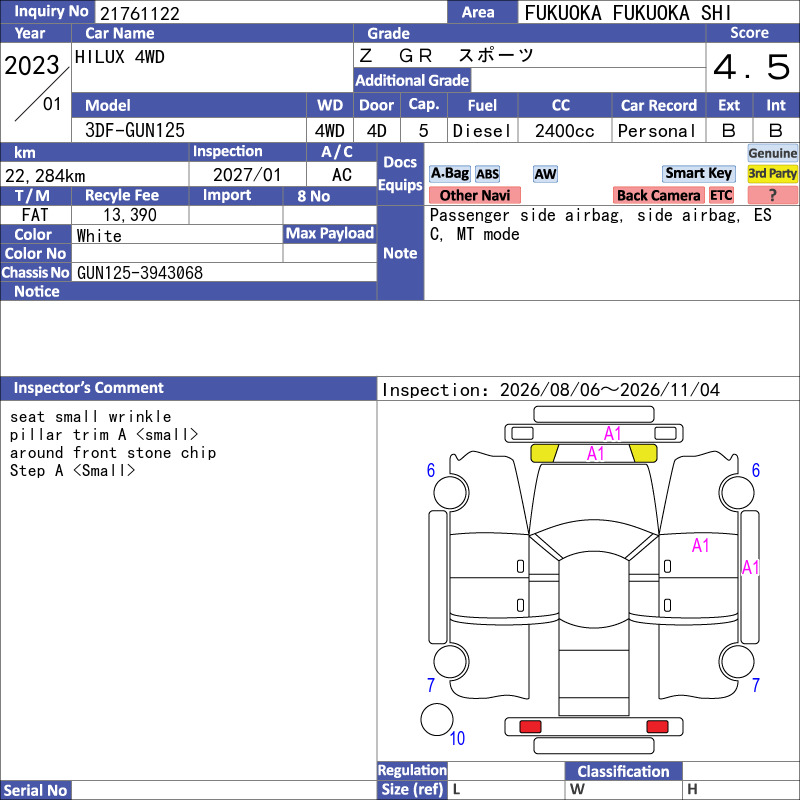Click the Genuine badge
The width and height of the screenshot is (800, 800).
772,153
